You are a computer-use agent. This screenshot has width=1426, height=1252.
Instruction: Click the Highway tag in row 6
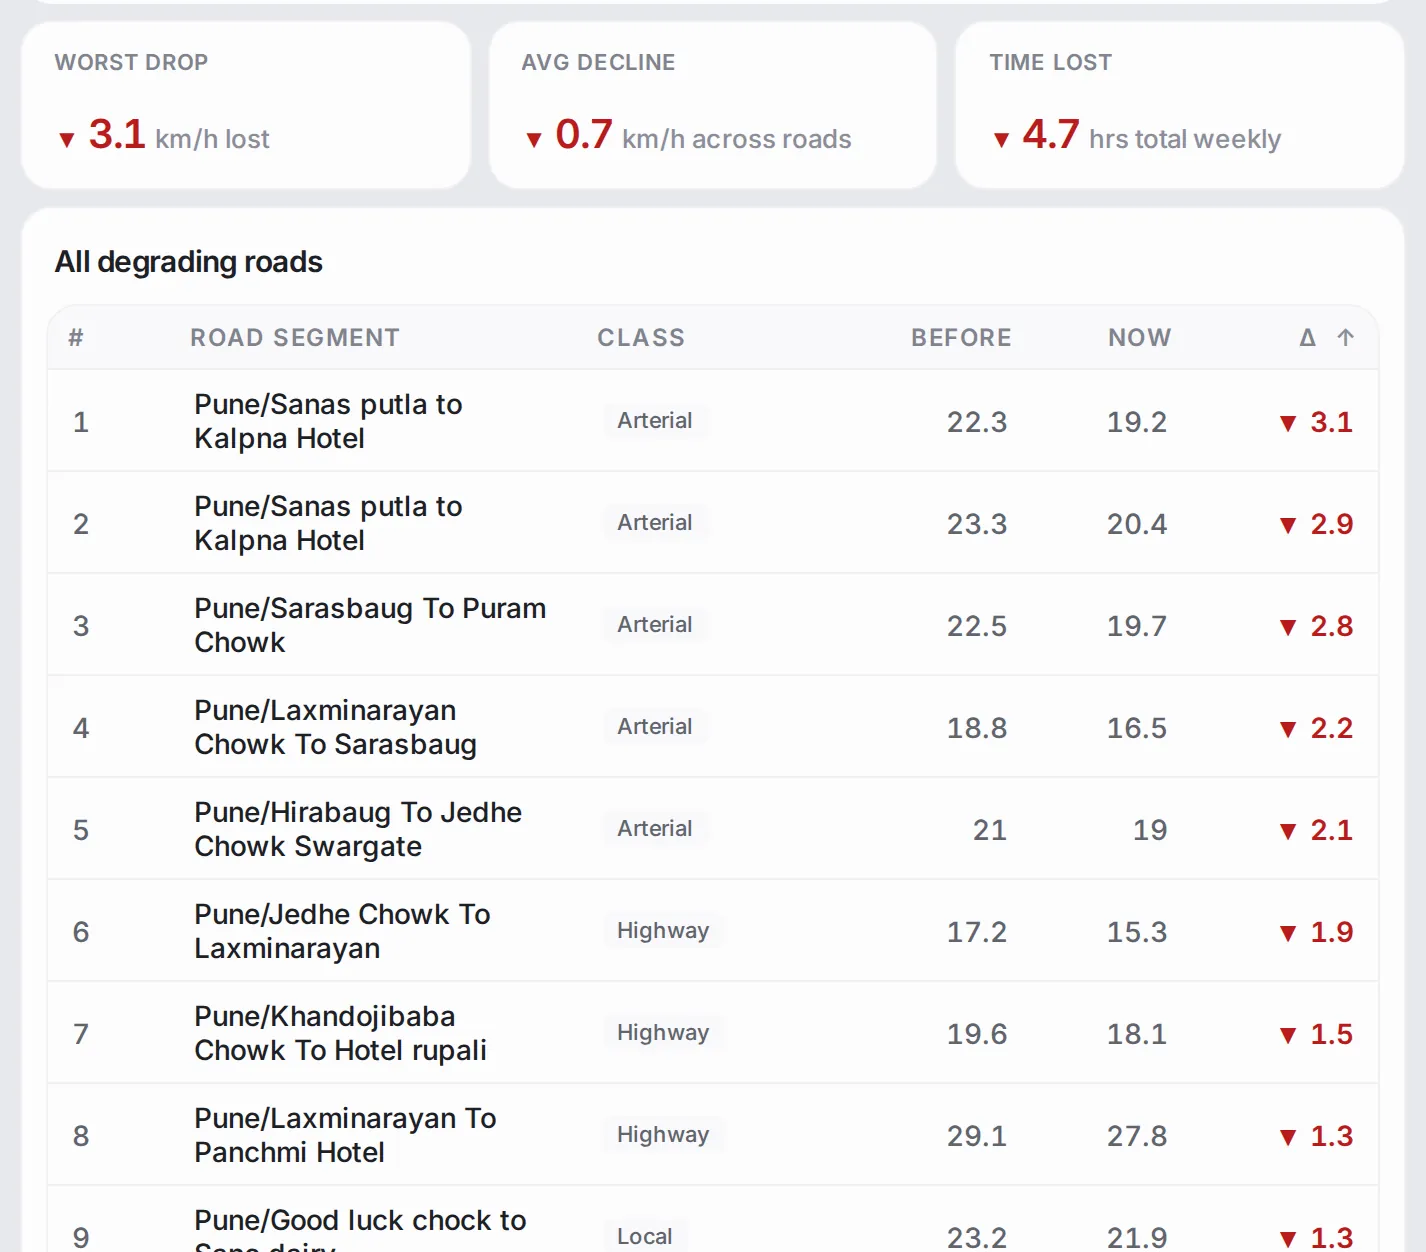pos(663,931)
